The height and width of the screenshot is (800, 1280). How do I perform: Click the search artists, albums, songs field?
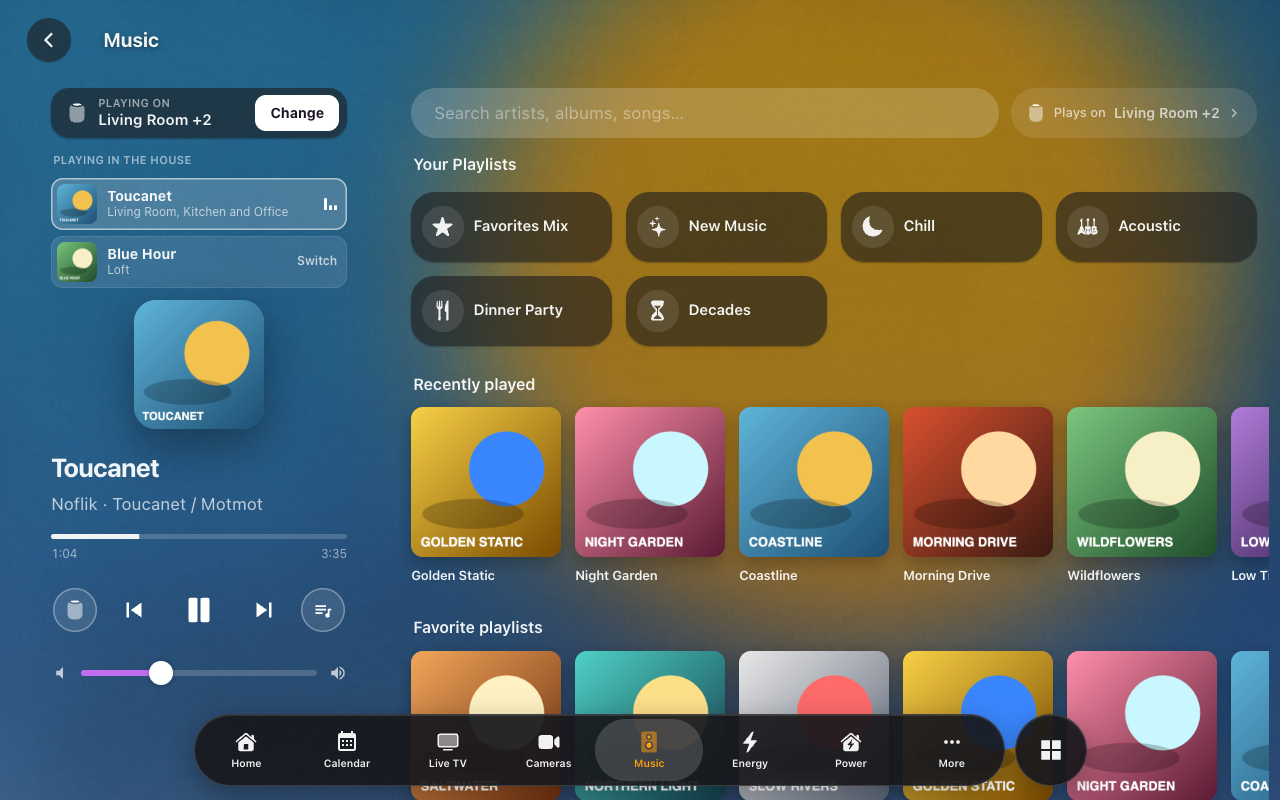tap(705, 113)
